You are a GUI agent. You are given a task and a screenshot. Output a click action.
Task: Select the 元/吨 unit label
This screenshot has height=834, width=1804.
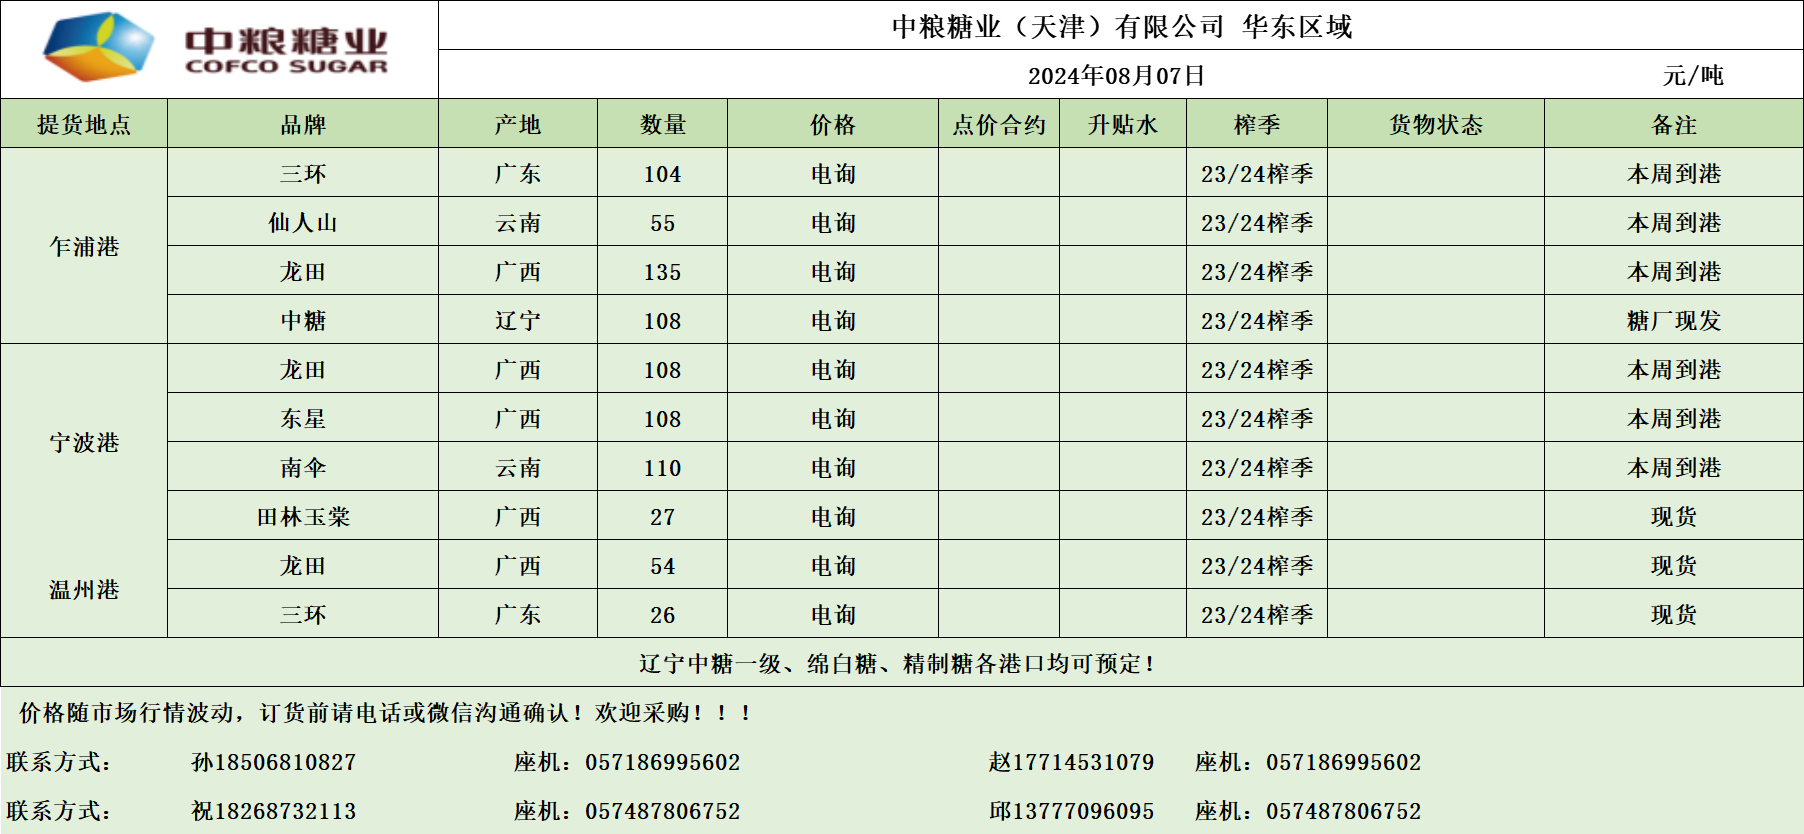(1692, 75)
